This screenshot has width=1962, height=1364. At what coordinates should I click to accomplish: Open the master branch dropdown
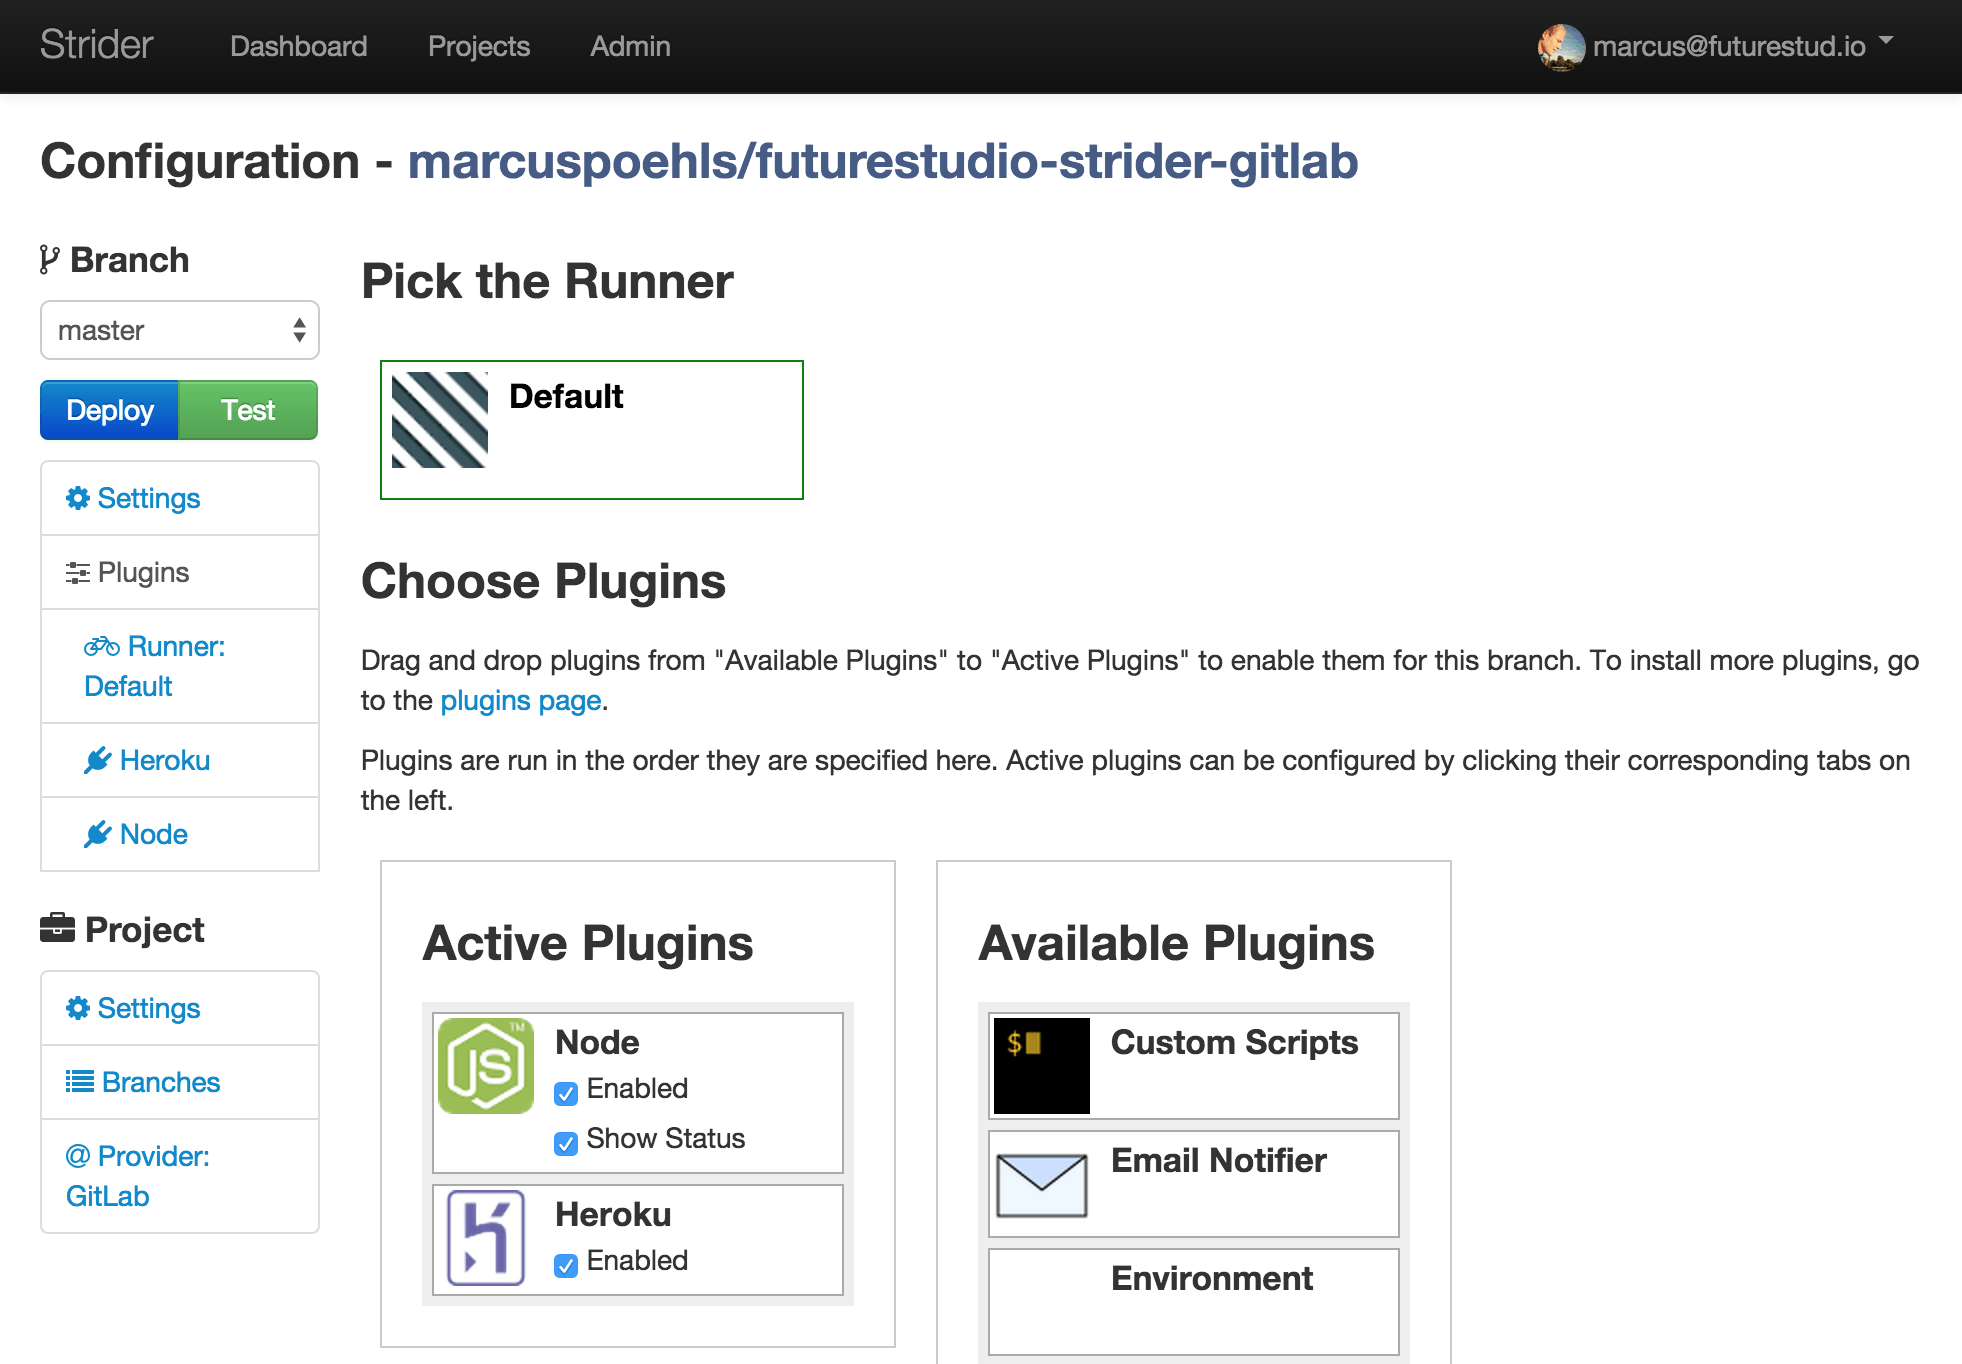[180, 330]
